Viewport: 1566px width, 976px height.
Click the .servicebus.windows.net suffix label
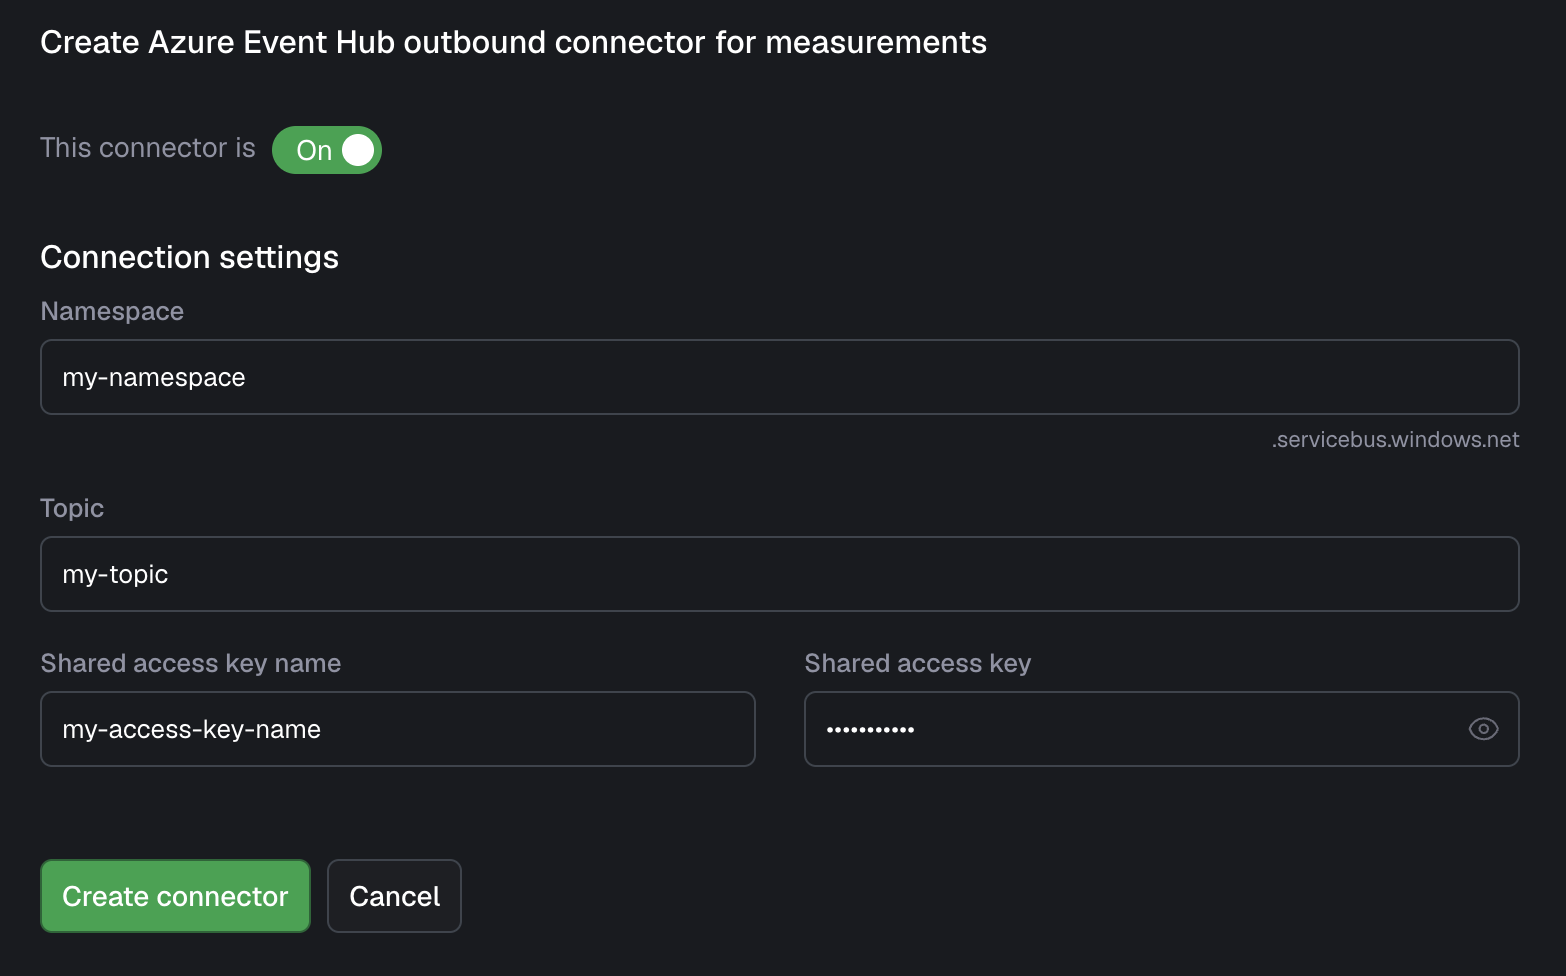(1394, 439)
